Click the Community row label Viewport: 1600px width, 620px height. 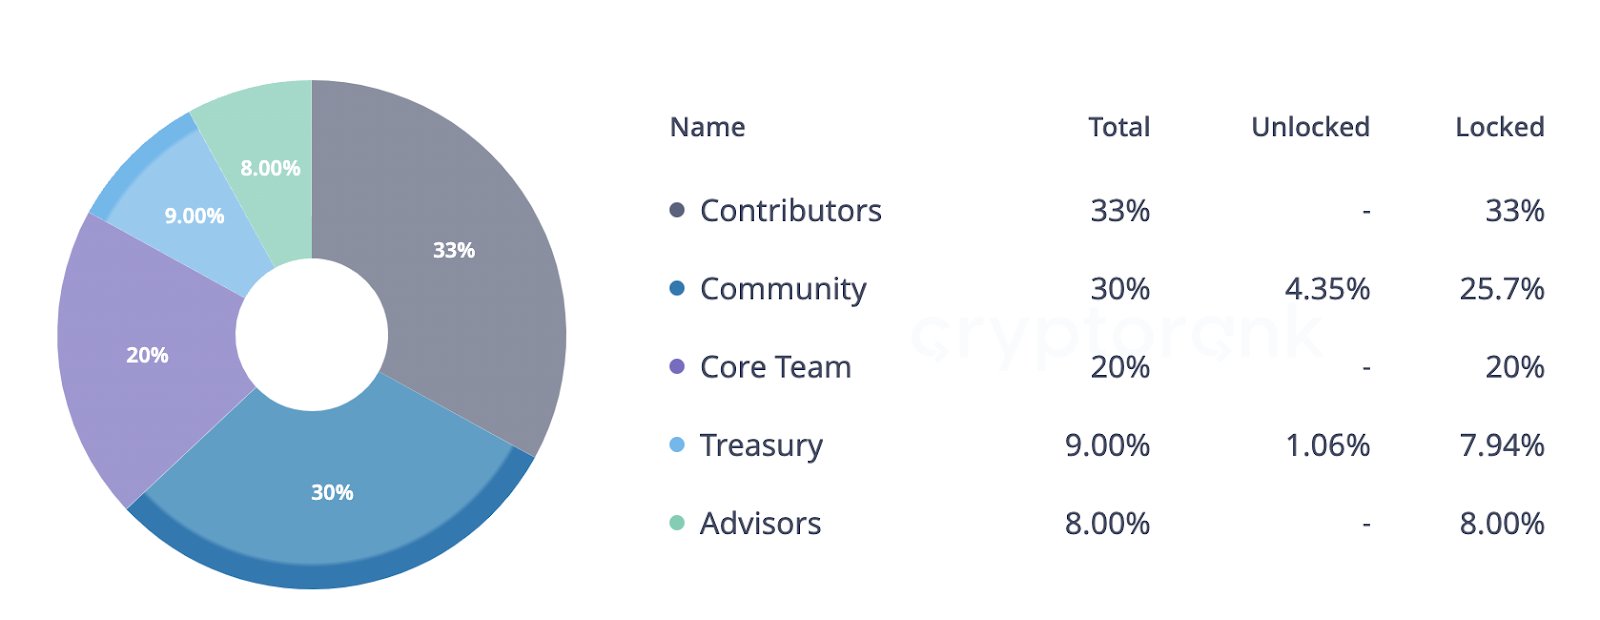(783, 289)
